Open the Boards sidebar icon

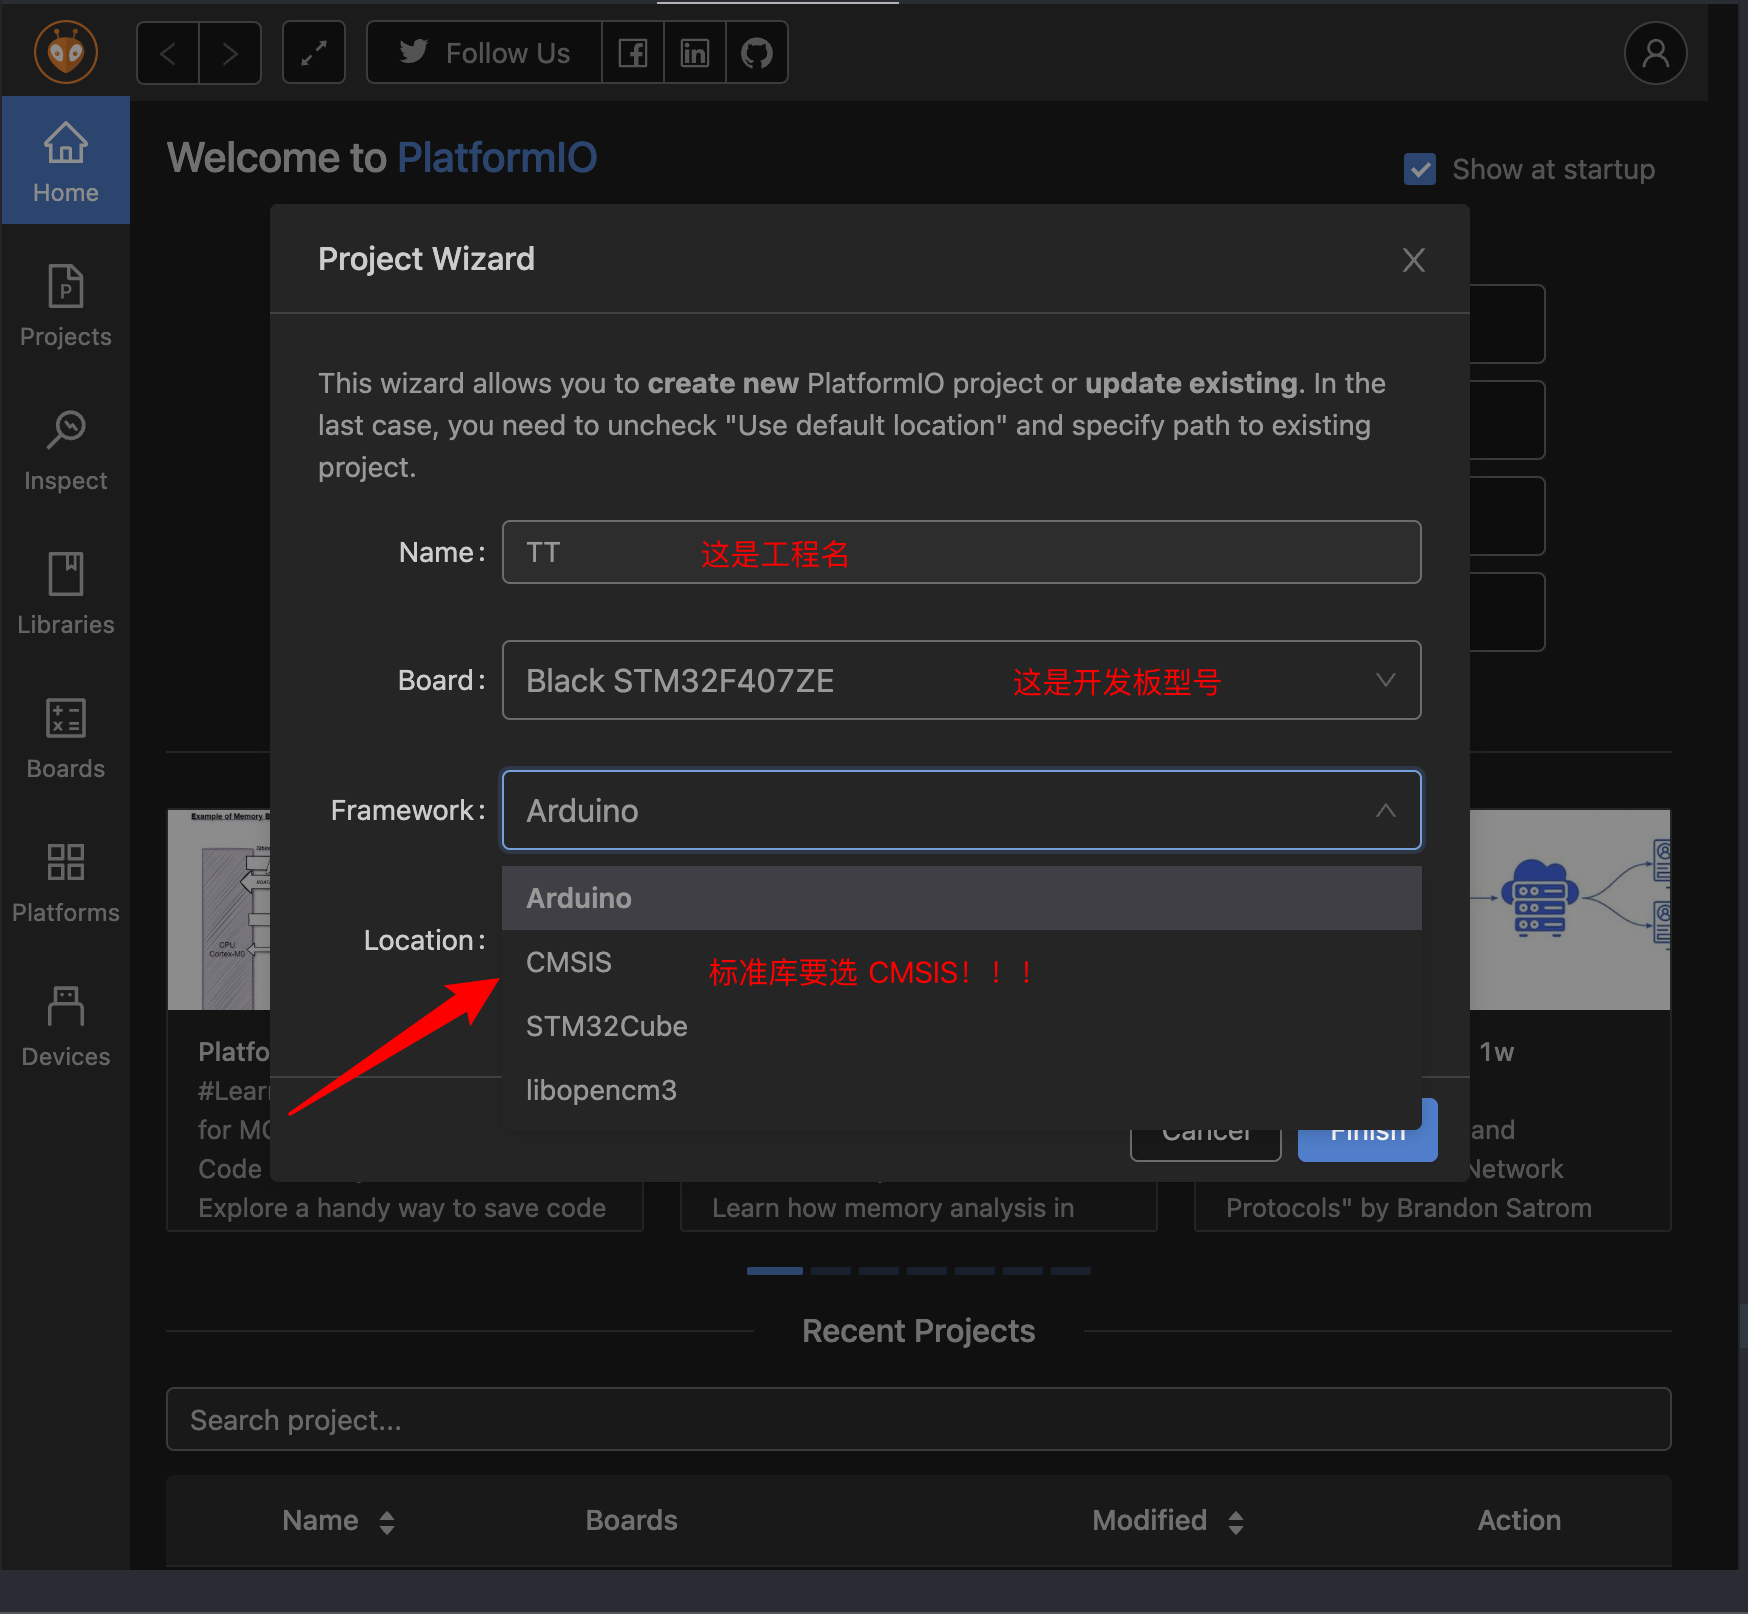tap(66, 738)
